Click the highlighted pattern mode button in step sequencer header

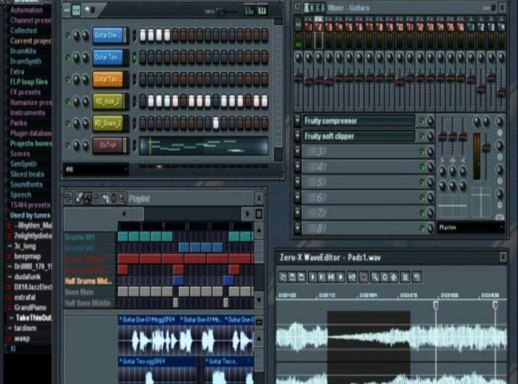tap(76, 10)
